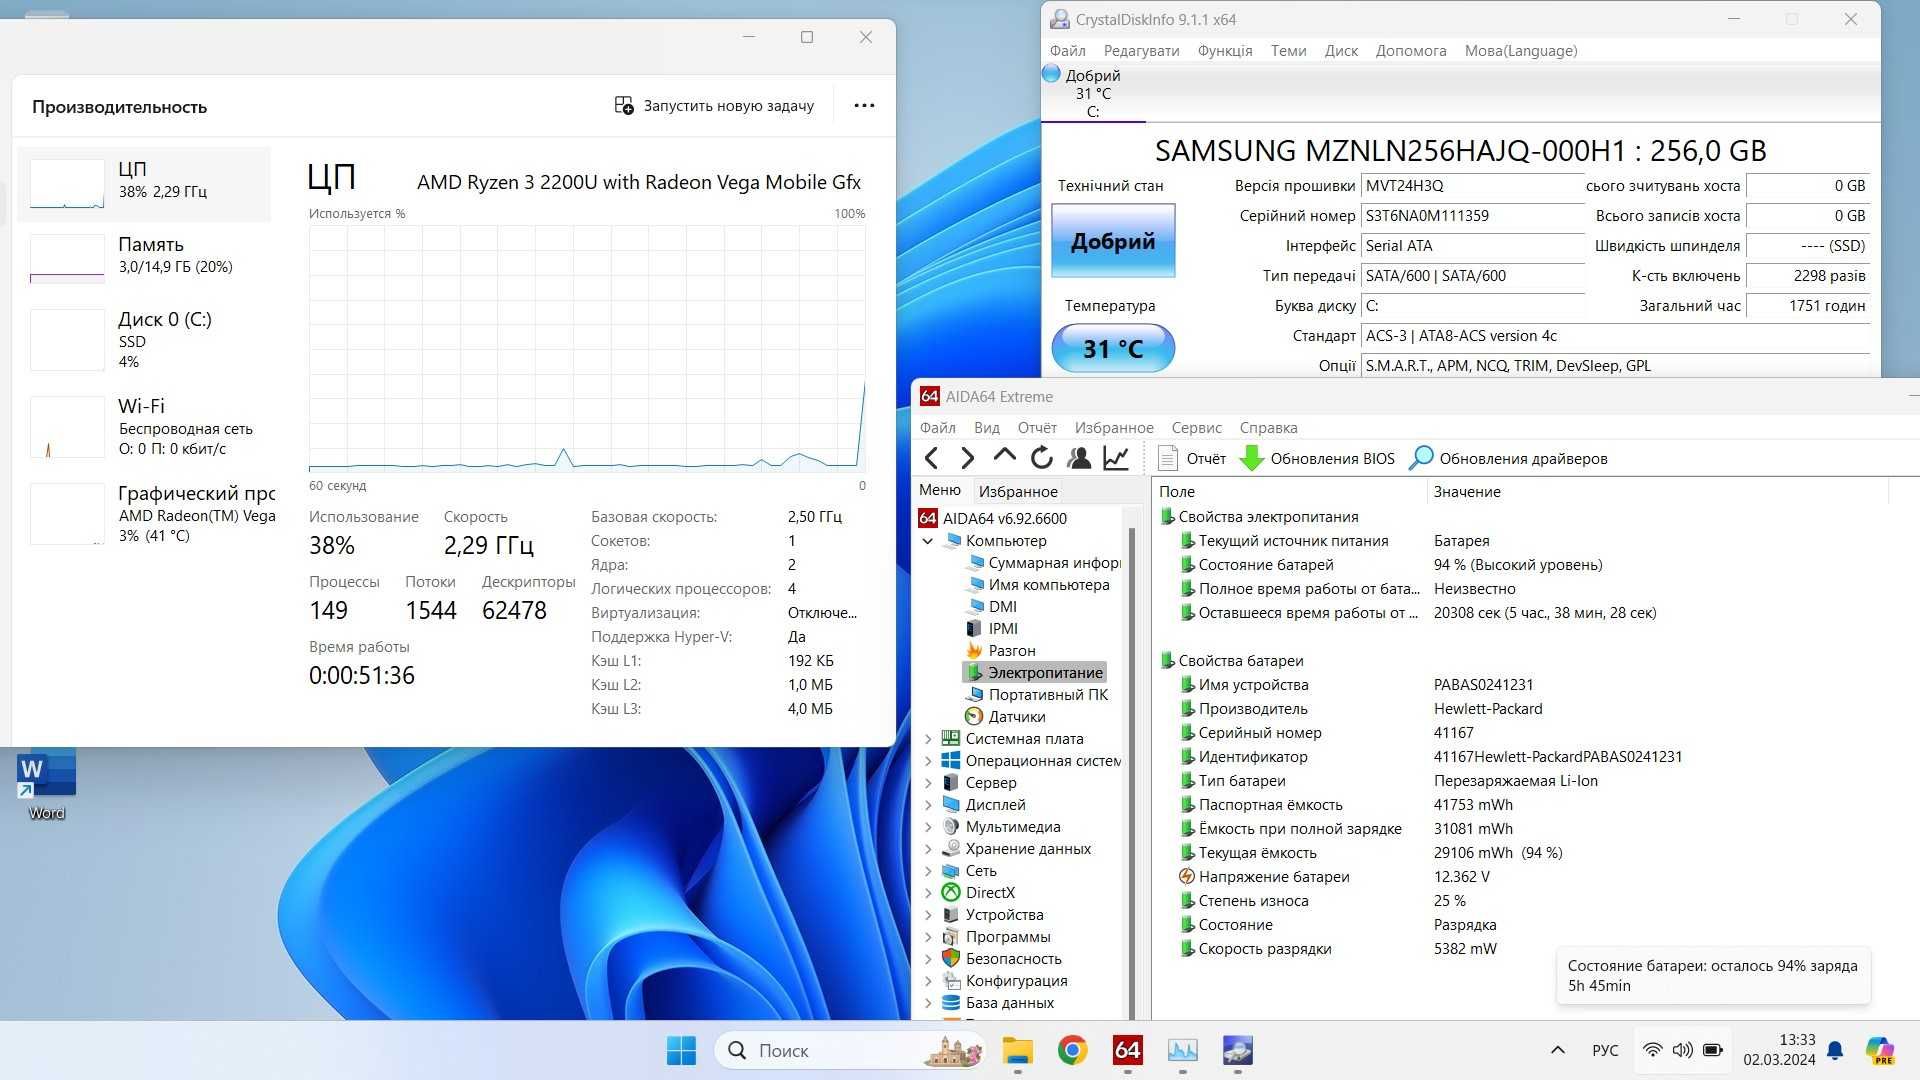The height and width of the screenshot is (1080, 1920).
Task: Open Task Manager three-dots more menu
Action: tap(864, 105)
